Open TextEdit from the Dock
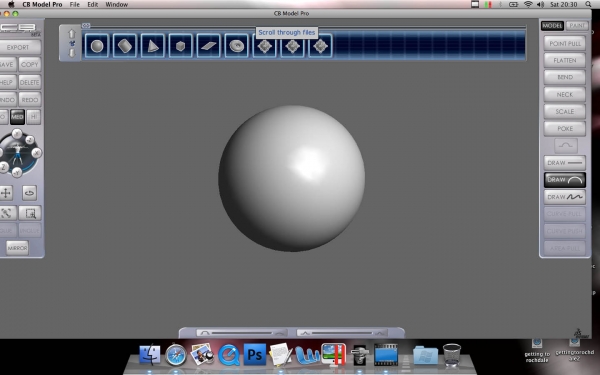 281,355
